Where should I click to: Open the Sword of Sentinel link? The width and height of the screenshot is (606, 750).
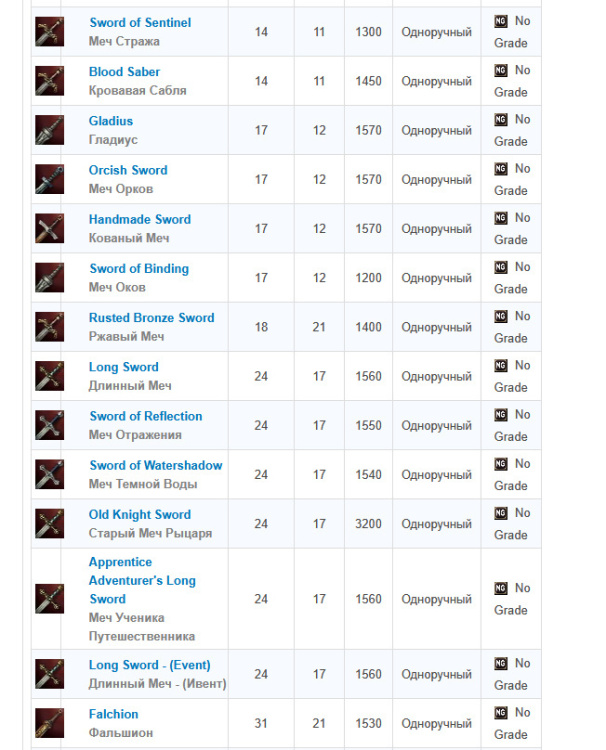(140, 22)
